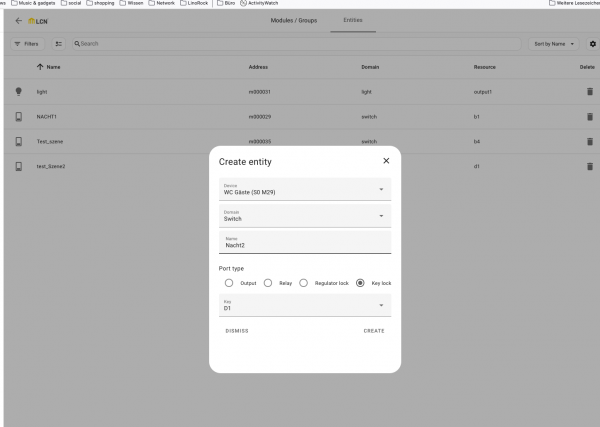The width and height of the screenshot is (600, 427).
Task: Click trash icon for test_Szene2 row
Action: click(x=589, y=166)
